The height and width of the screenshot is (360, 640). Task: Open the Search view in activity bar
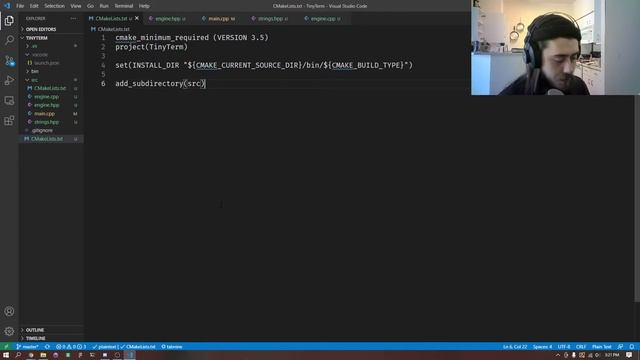coord(9,40)
